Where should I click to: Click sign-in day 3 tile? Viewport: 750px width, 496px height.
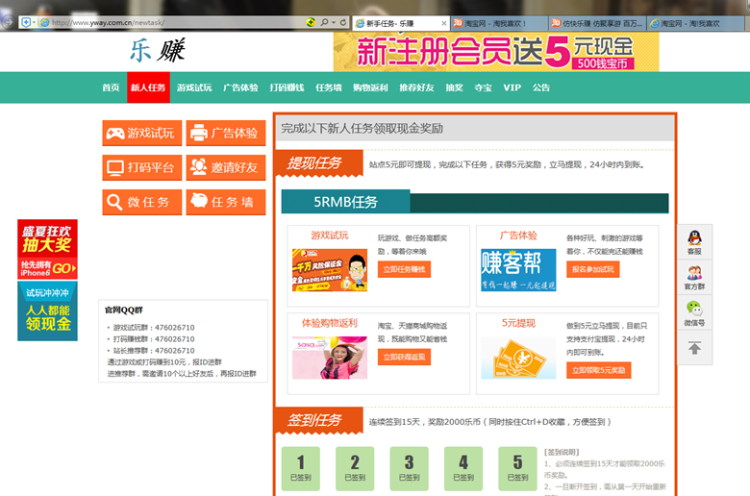(409, 469)
